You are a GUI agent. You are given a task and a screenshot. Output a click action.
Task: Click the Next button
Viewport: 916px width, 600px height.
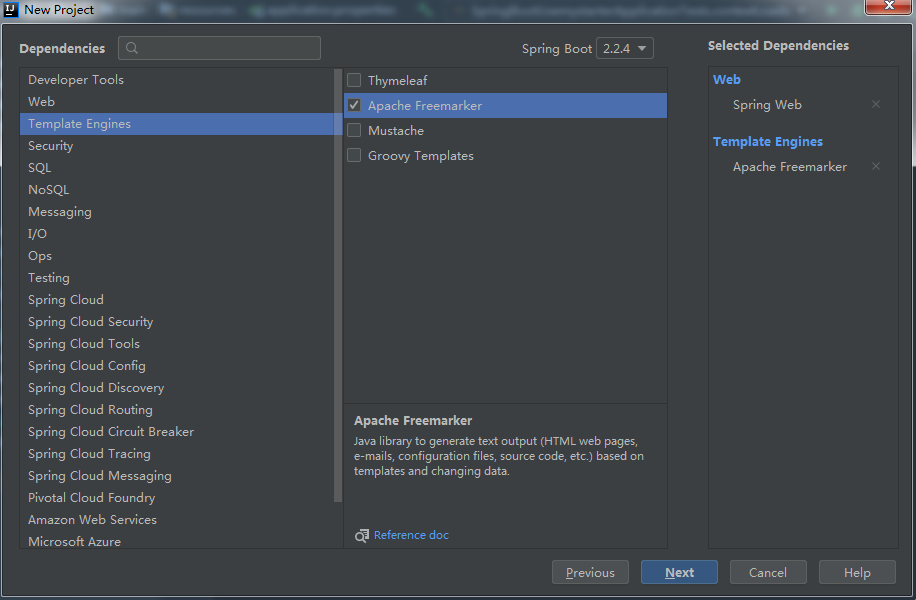(x=679, y=572)
